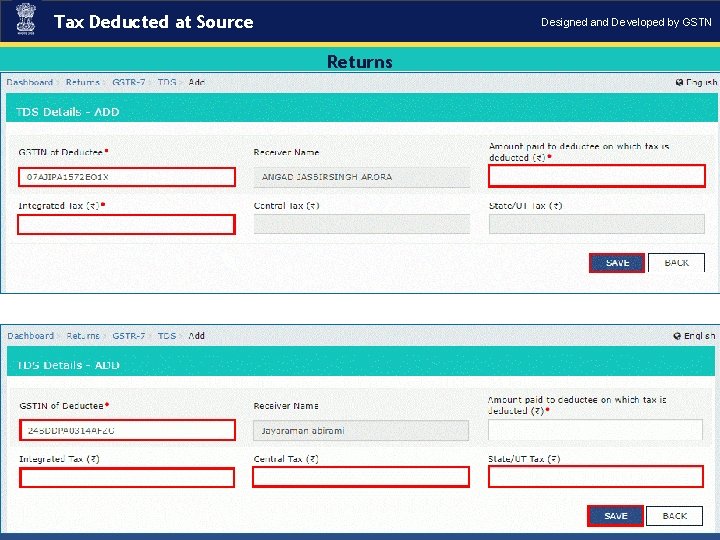Open GSTR-7 link in upper breadcrumb
Viewport: 720px width, 540px height.
129,82
